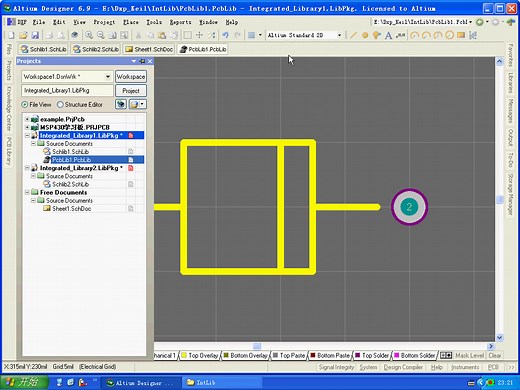This screenshot has height=390, width=520.
Task: Switch to the IntLib folder taskbar item
Action: pyautogui.click(x=221, y=382)
